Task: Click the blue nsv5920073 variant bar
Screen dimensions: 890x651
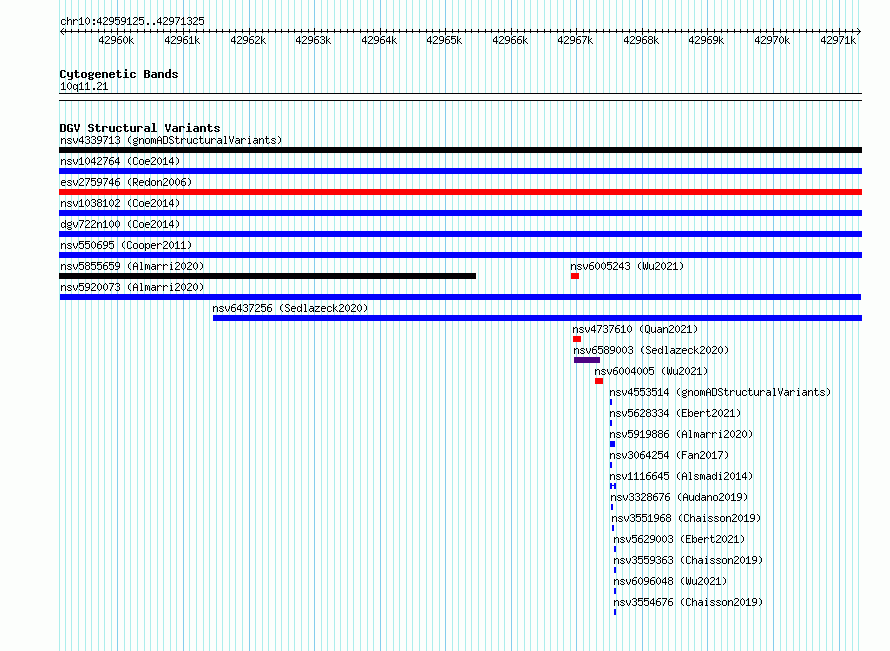Action: pos(460,297)
